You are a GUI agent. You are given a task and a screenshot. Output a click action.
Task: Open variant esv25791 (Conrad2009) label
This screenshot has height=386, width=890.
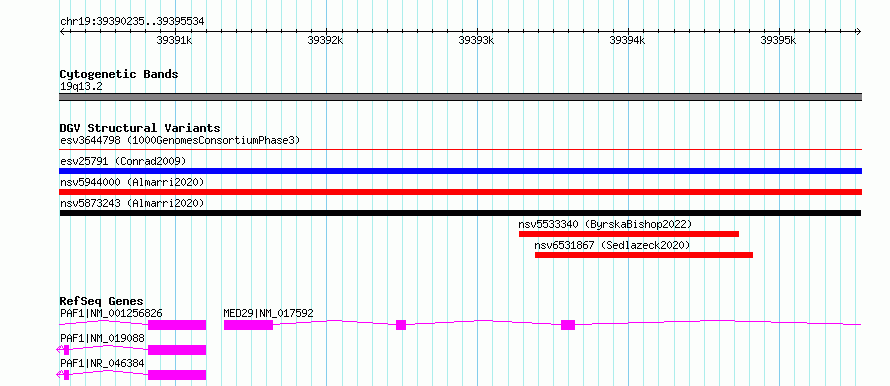click(x=123, y=161)
